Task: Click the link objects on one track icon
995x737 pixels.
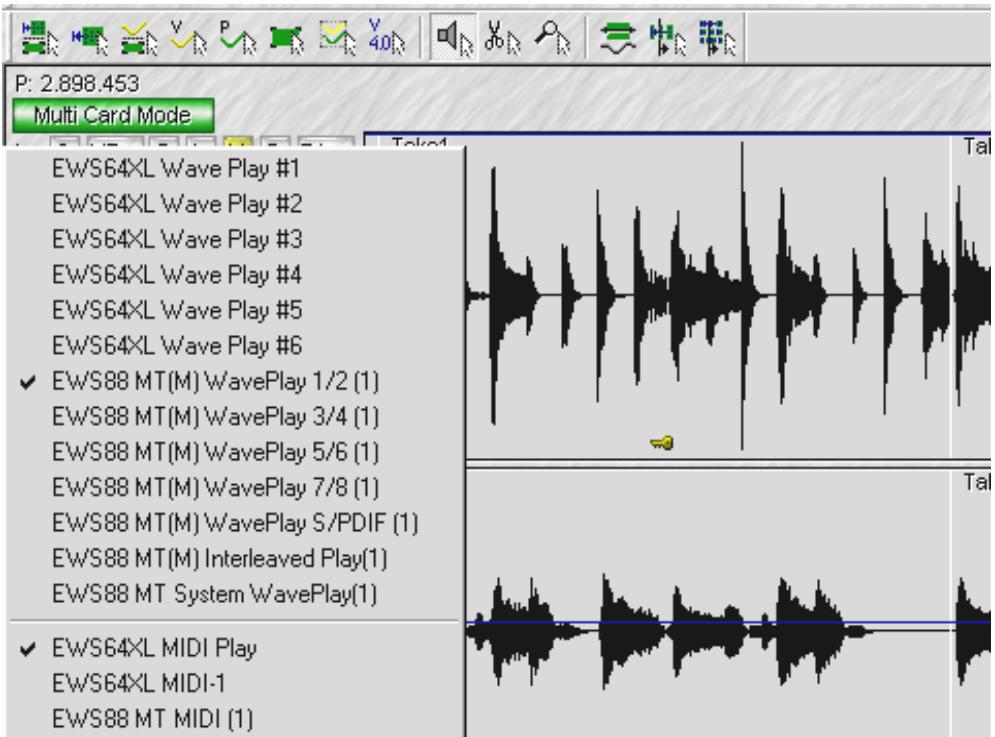Action: click(x=667, y=37)
